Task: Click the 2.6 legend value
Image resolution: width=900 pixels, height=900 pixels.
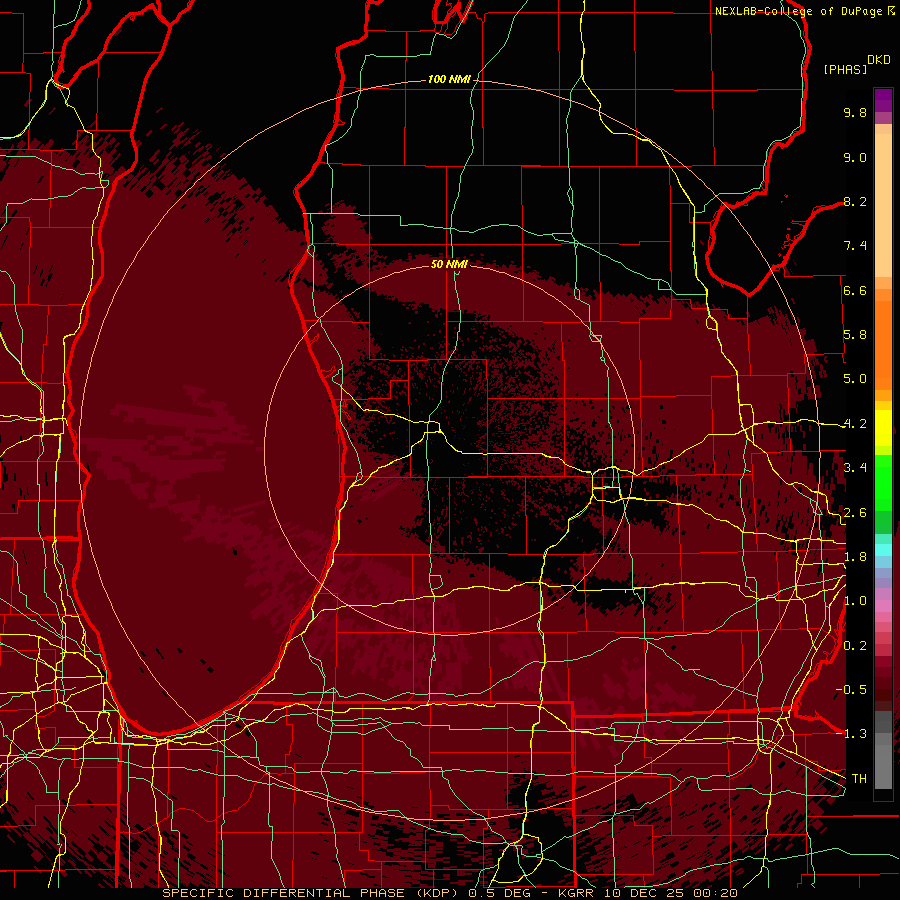Action: click(x=855, y=513)
